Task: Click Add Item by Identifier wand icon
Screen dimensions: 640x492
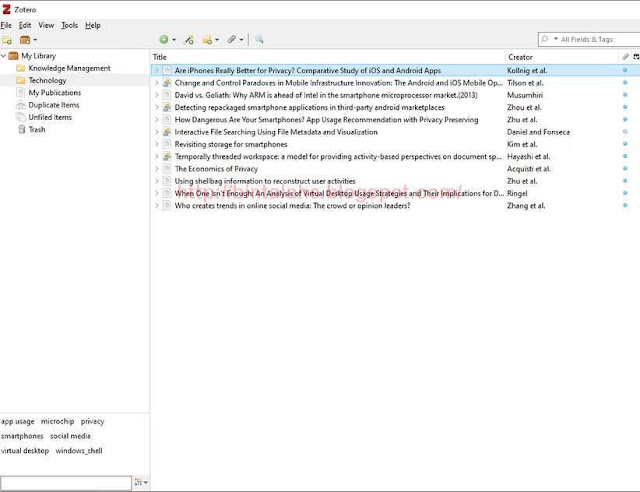Action: point(189,40)
